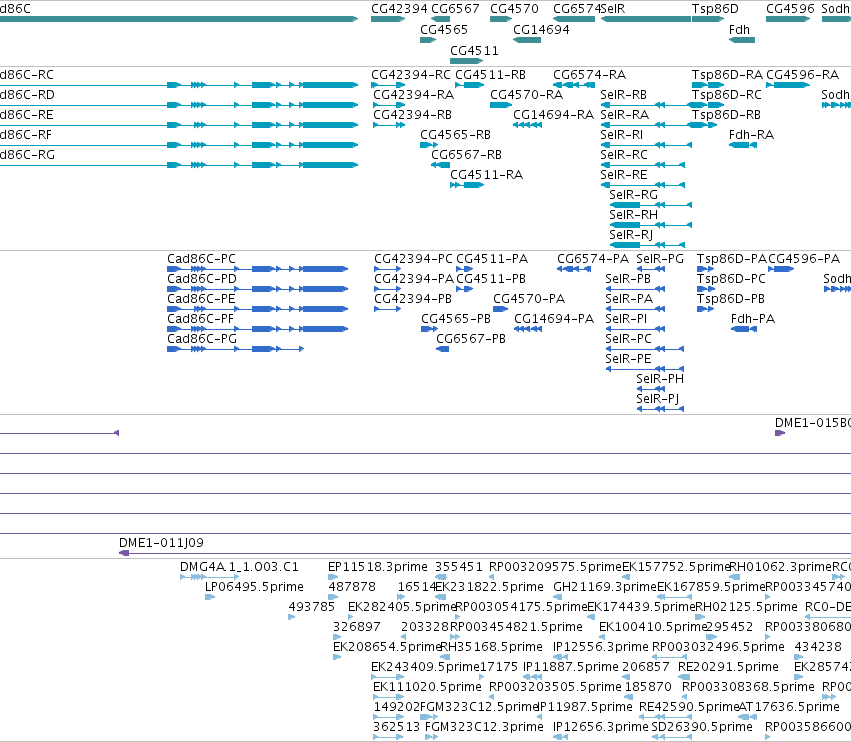851x742 pixels.
Task: Select the SelR-RB transcript label
Action: click(x=624, y=95)
